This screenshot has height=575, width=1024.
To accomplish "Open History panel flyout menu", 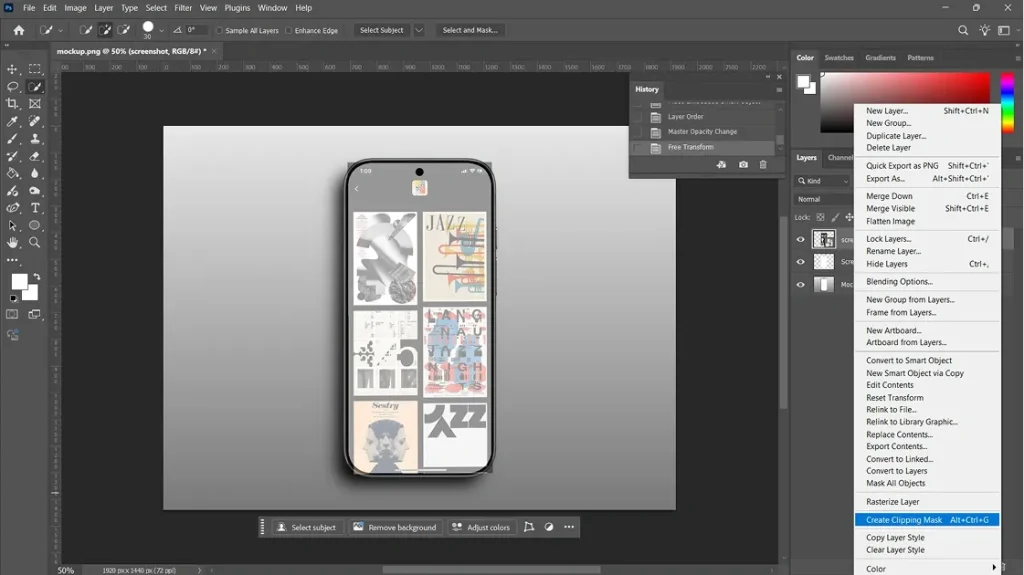I will point(779,90).
